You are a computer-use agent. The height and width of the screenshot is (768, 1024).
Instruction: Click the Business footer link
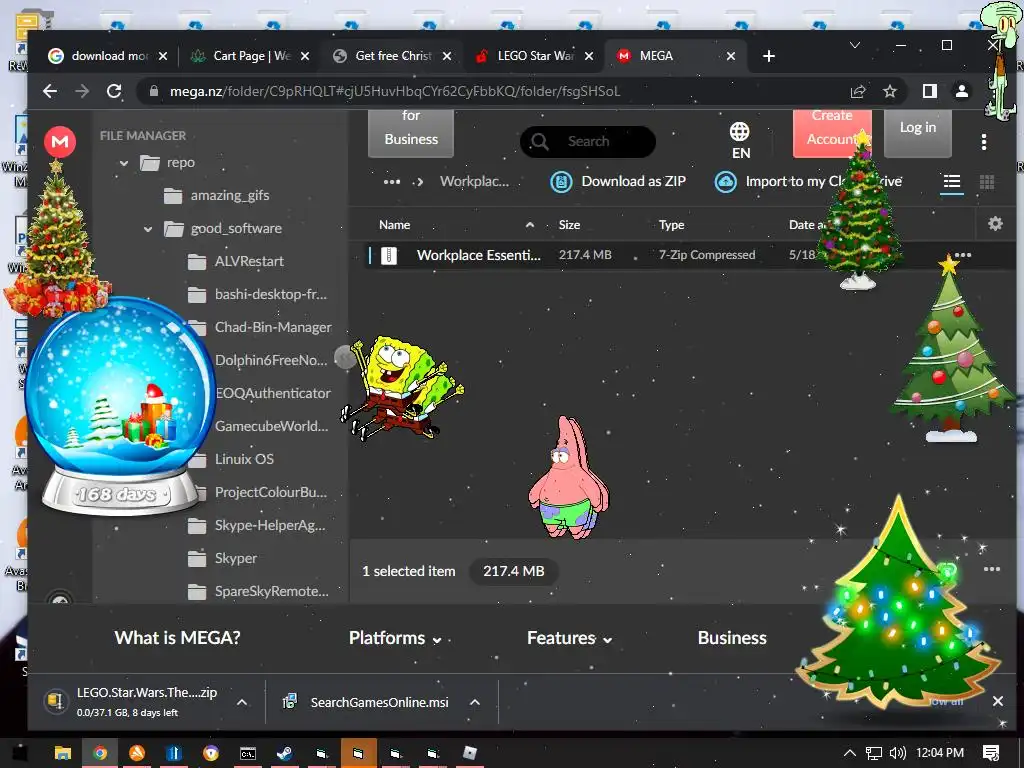732,638
